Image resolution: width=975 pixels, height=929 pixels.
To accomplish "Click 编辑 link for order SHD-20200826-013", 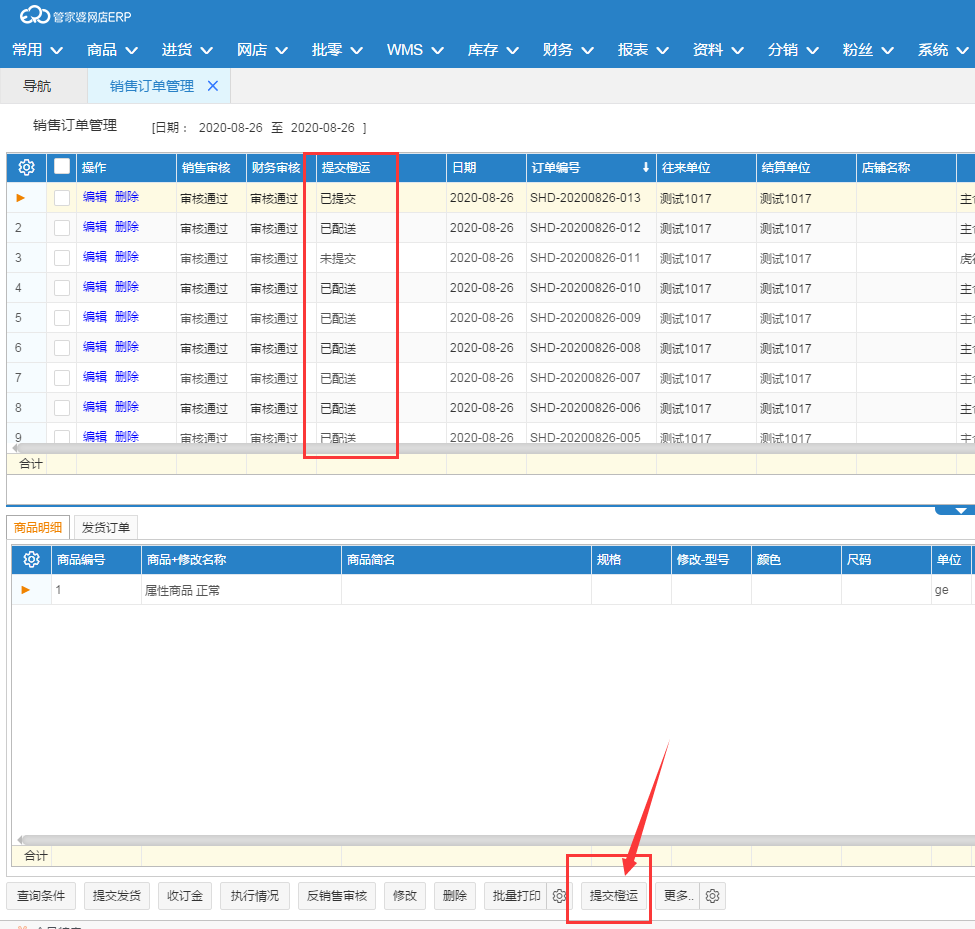I will tap(95, 196).
